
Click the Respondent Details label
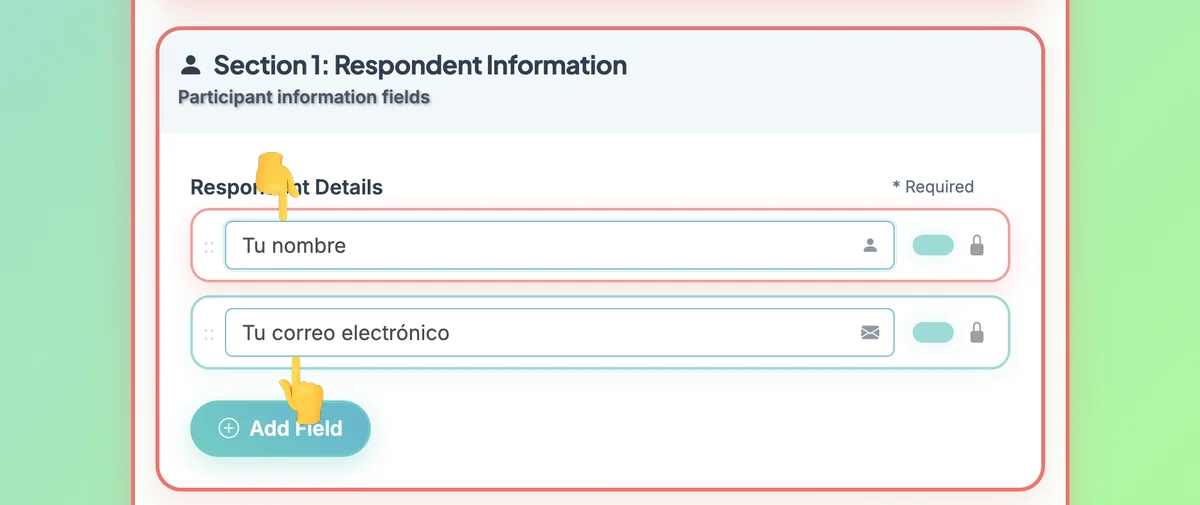[286, 187]
